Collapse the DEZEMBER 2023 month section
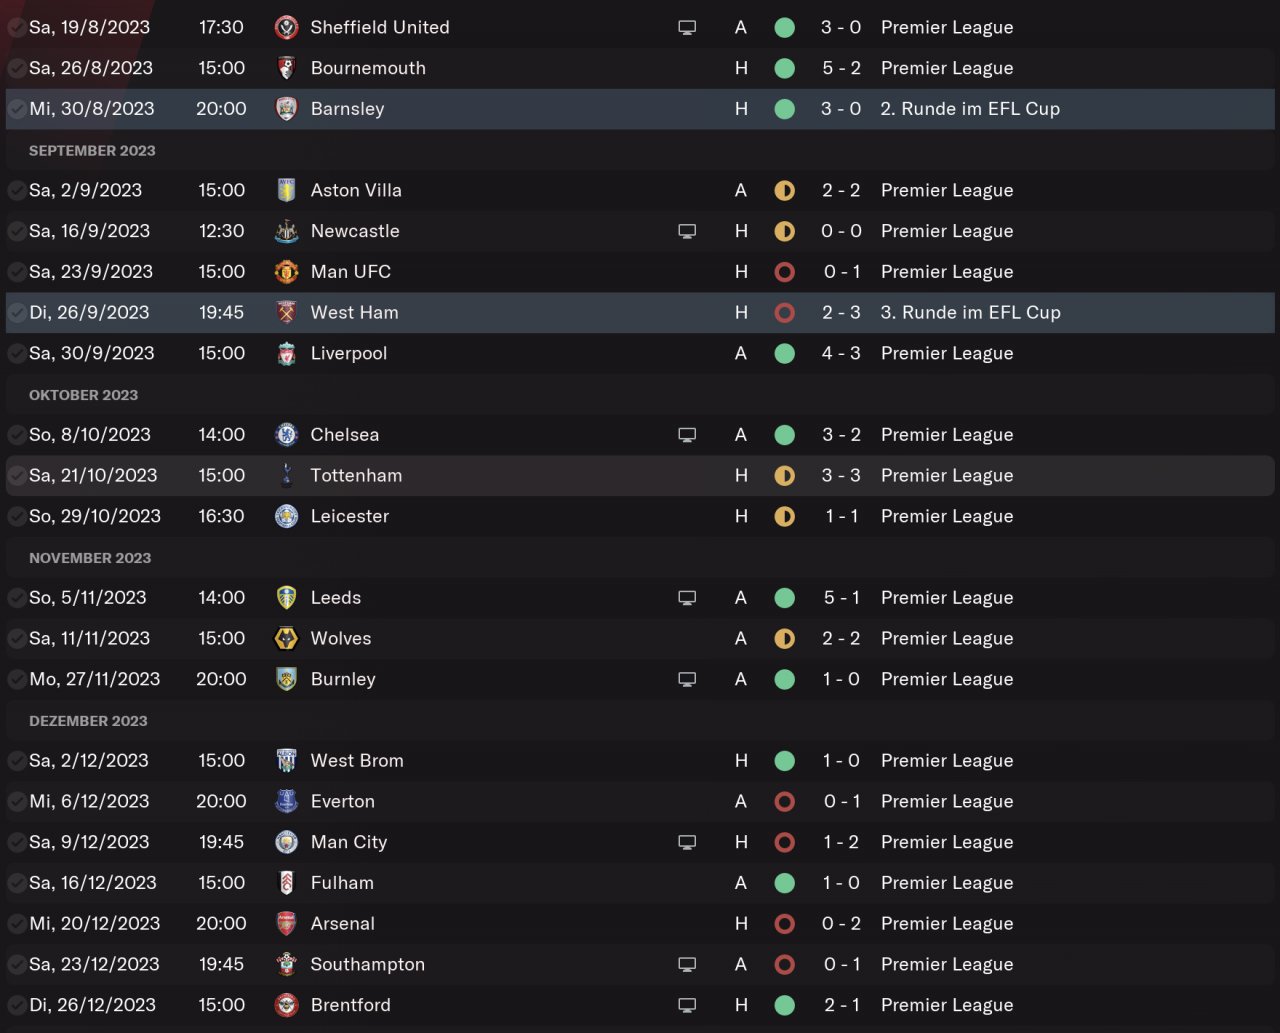 tap(88, 721)
